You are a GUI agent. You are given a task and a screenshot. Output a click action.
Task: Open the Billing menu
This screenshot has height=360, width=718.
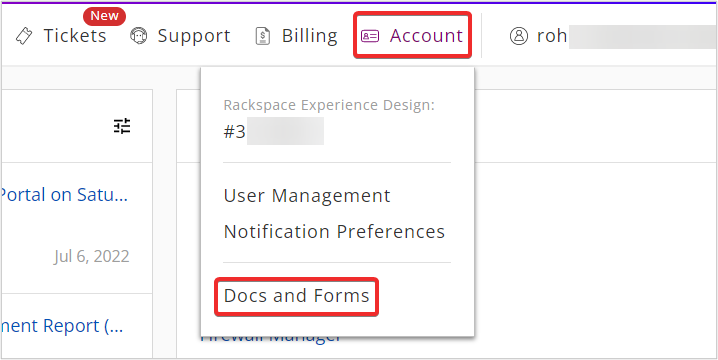(310, 36)
